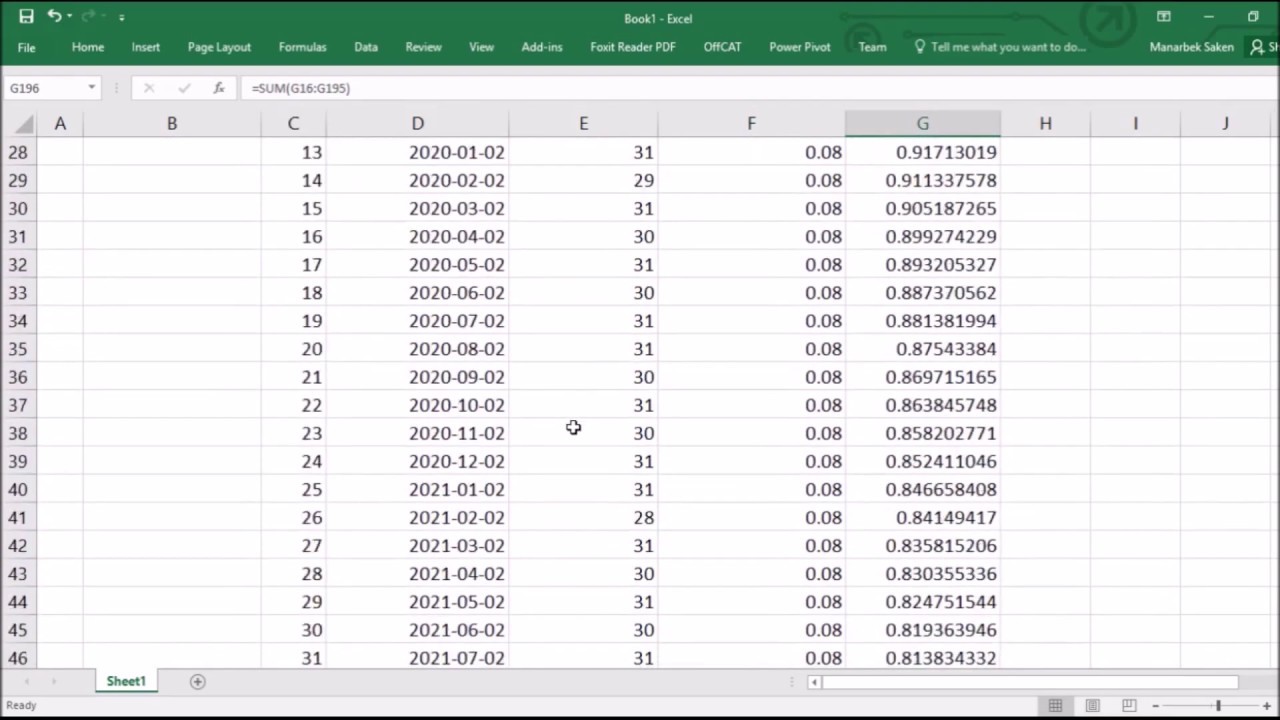The width and height of the screenshot is (1280, 720).
Task: Click the horizontal scrollbar left arrow
Action: click(x=814, y=682)
